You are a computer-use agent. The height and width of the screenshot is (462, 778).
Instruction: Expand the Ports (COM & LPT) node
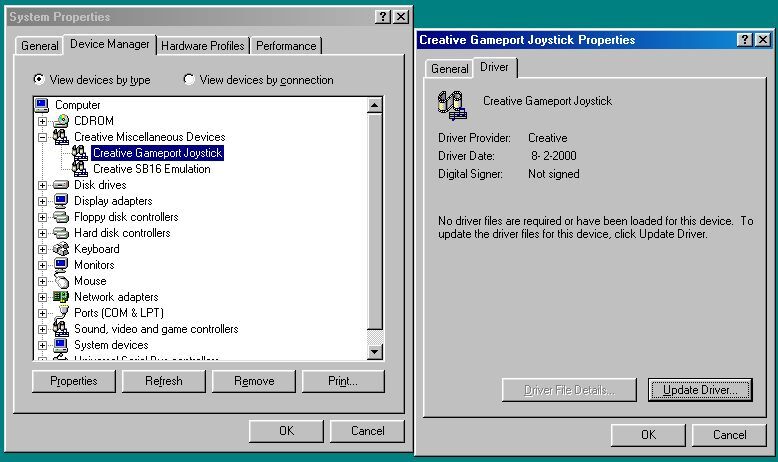click(x=43, y=313)
